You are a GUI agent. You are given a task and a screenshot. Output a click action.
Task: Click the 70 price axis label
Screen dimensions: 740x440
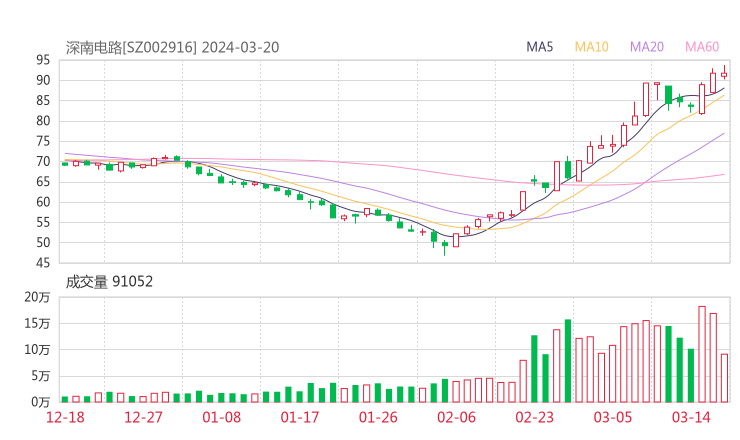point(43,161)
